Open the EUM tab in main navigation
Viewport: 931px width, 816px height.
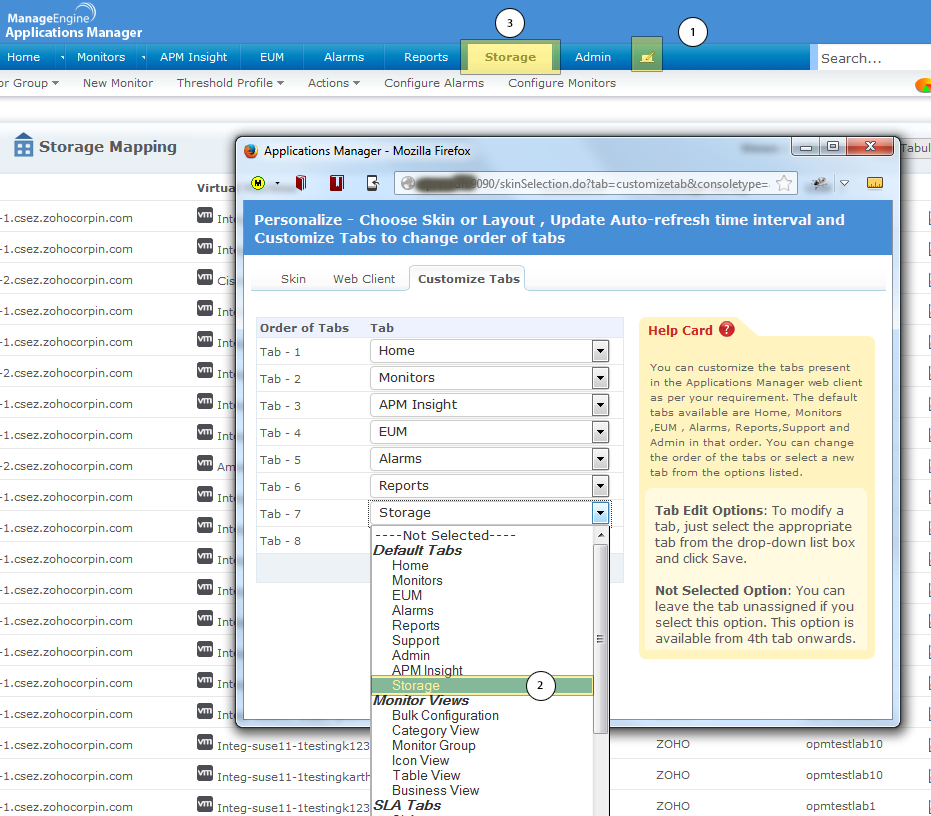point(272,57)
